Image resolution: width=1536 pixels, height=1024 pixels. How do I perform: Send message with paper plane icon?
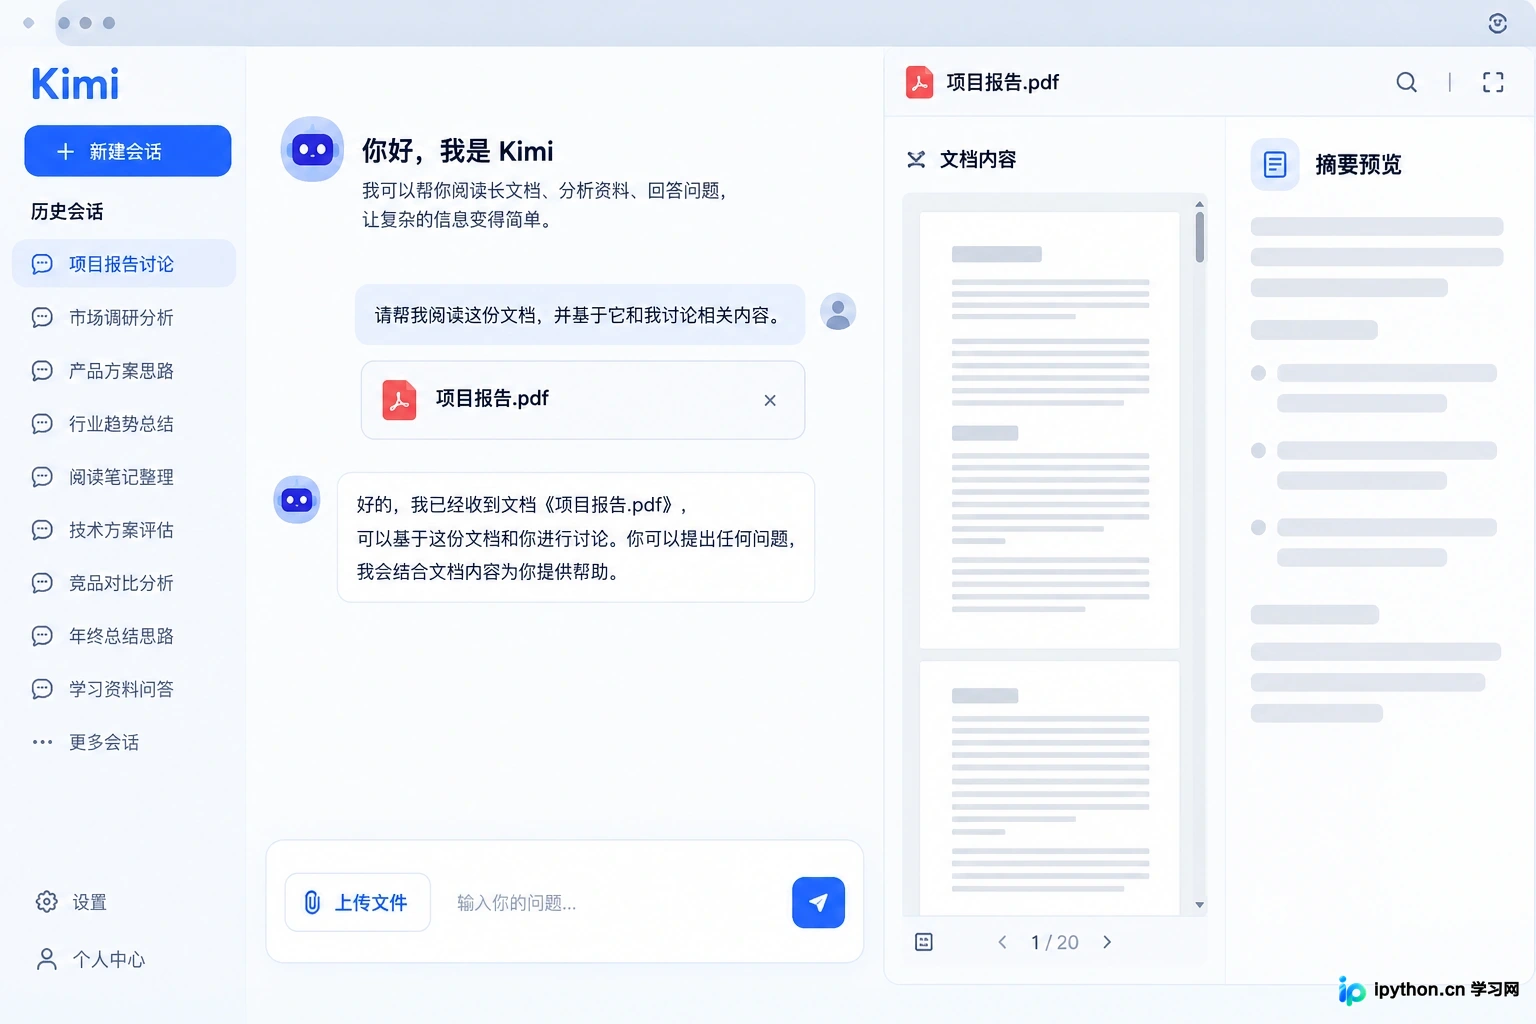point(818,902)
